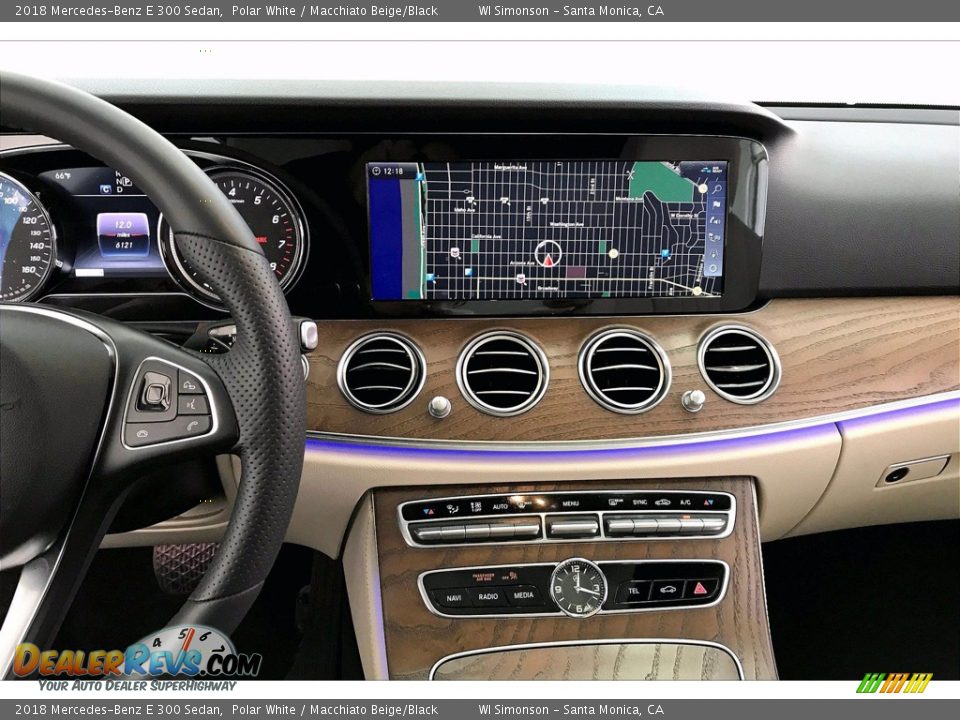Tap the Washington Ave label on map

pyautogui.click(x=566, y=225)
